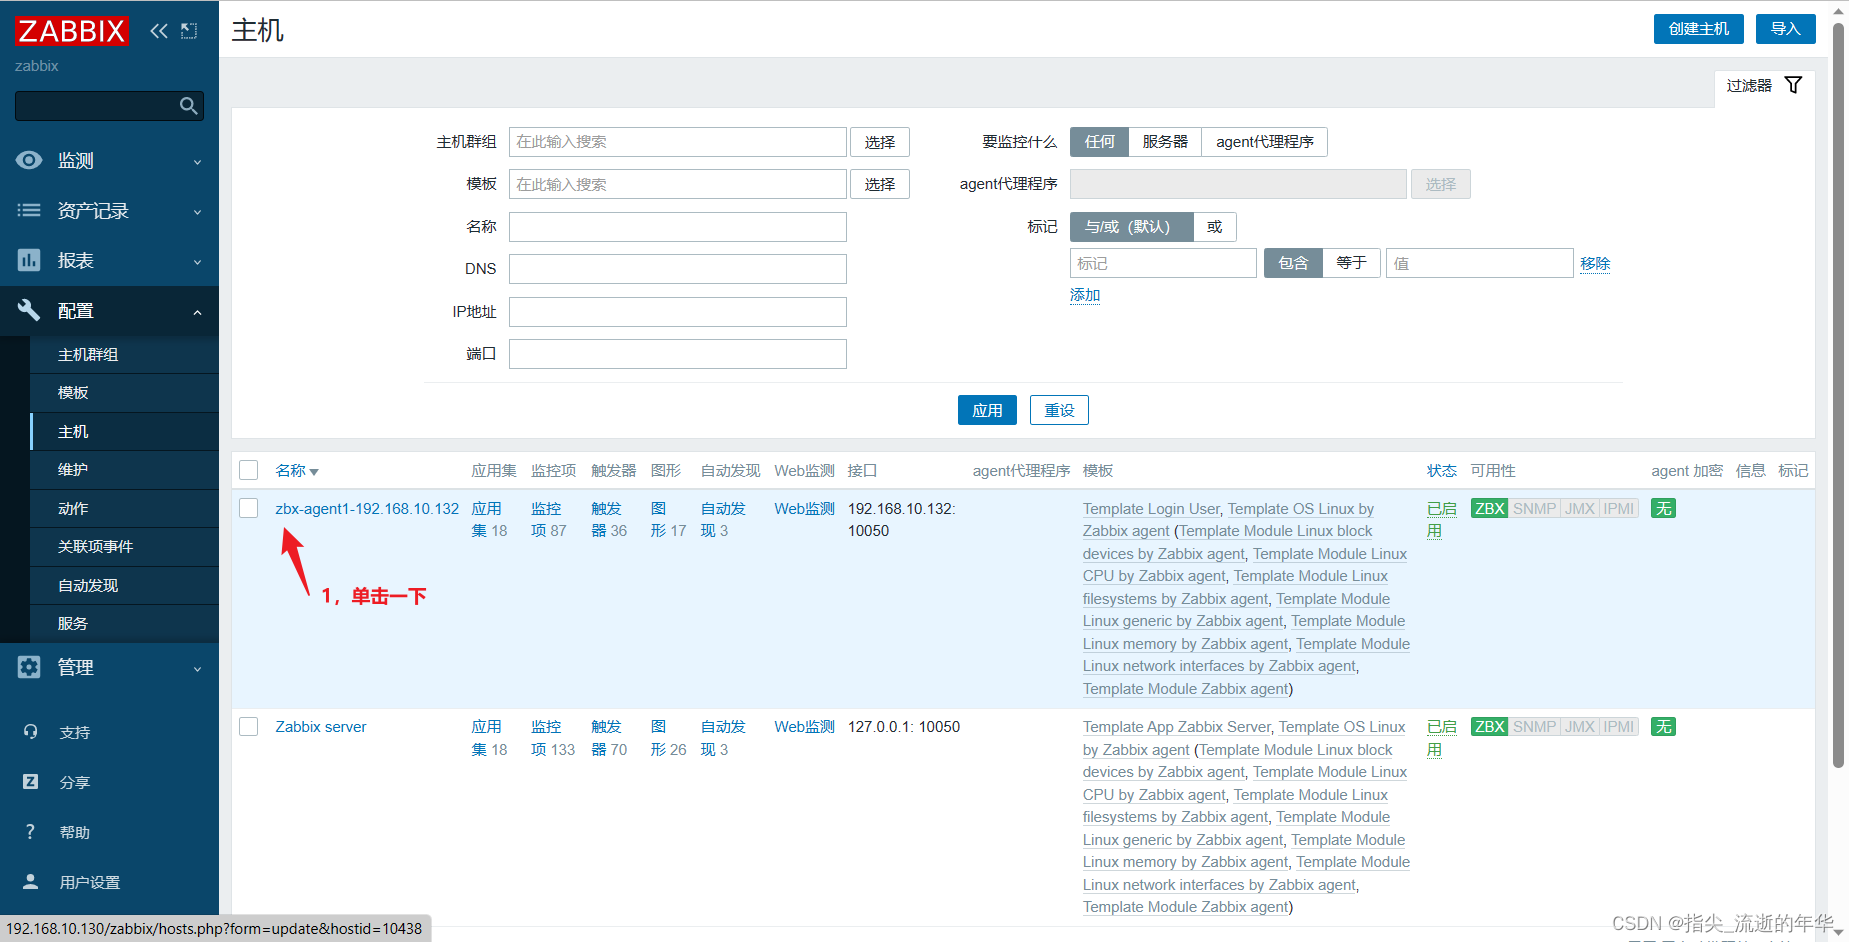The width and height of the screenshot is (1849, 942).
Task: Open 已启用 status link for Zabbix server
Action: tap(1441, 738)
